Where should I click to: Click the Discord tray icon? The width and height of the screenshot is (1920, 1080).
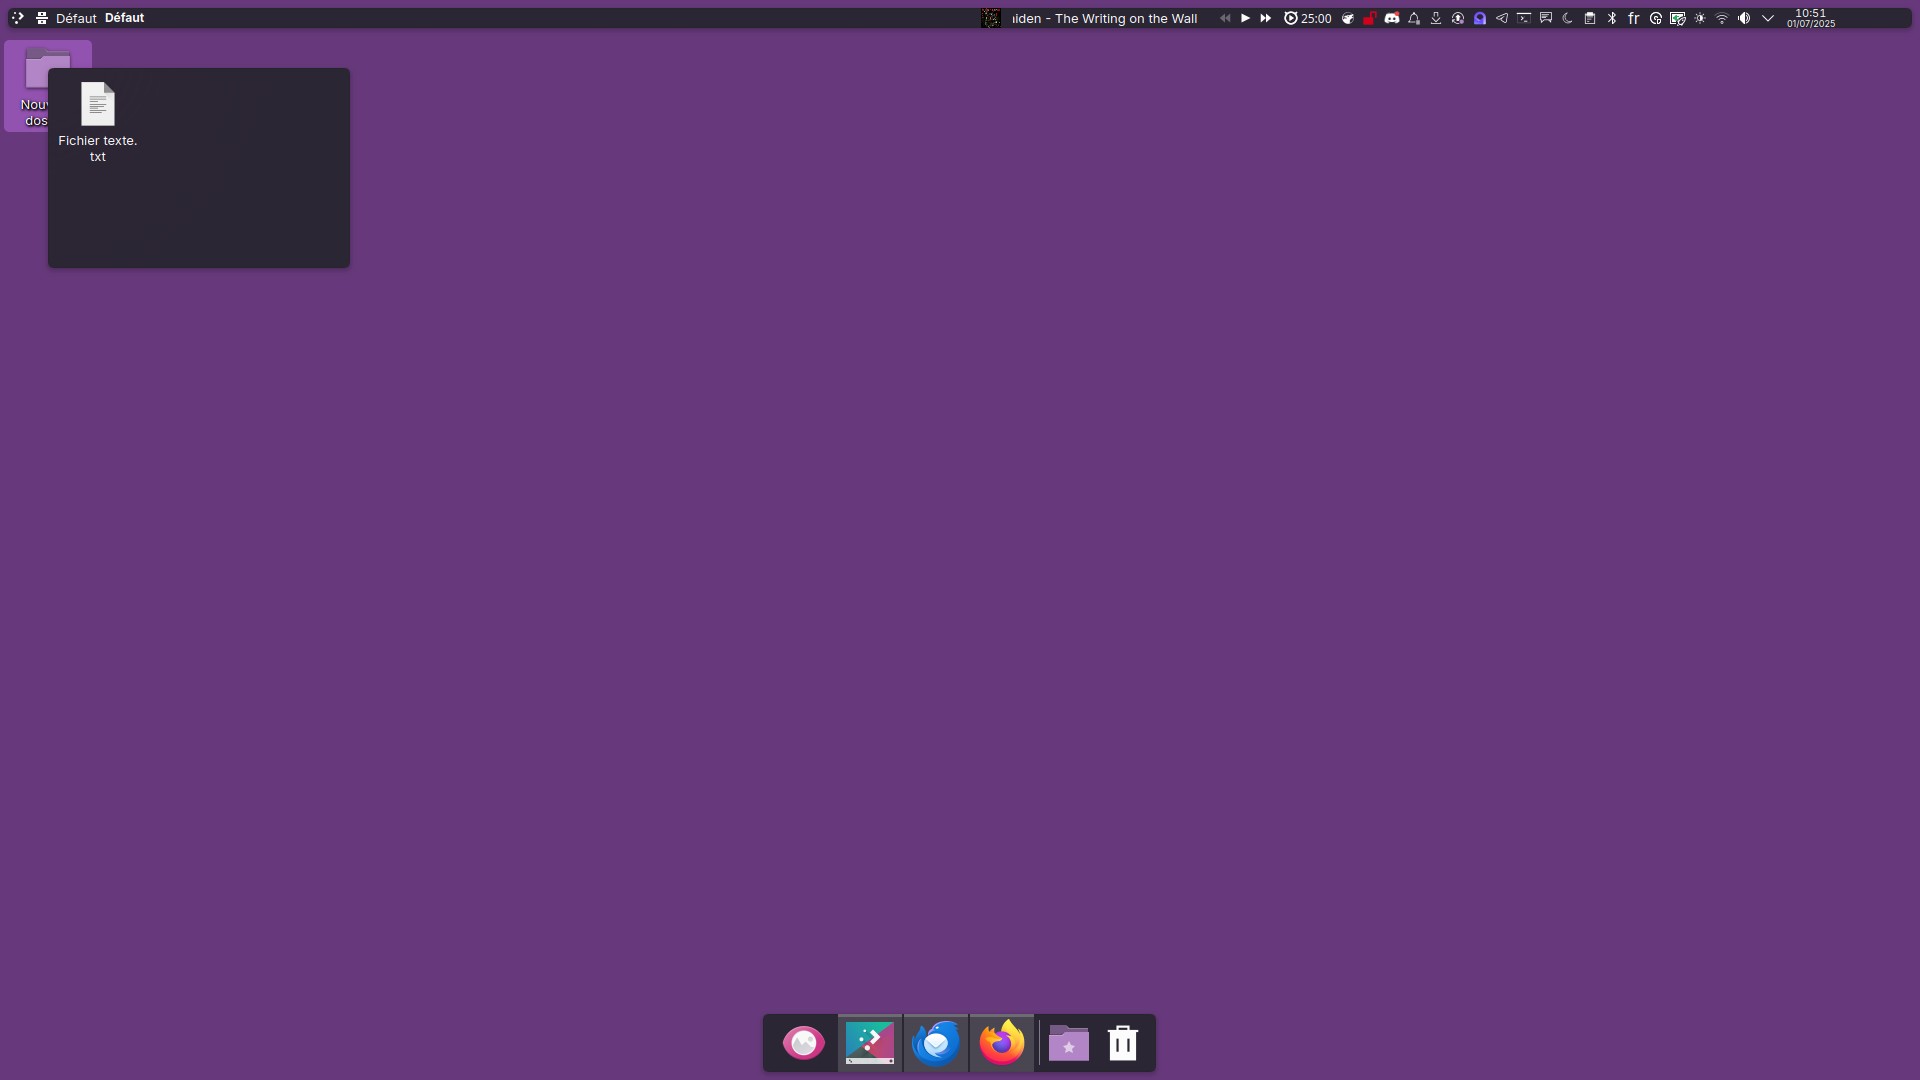1392,18
